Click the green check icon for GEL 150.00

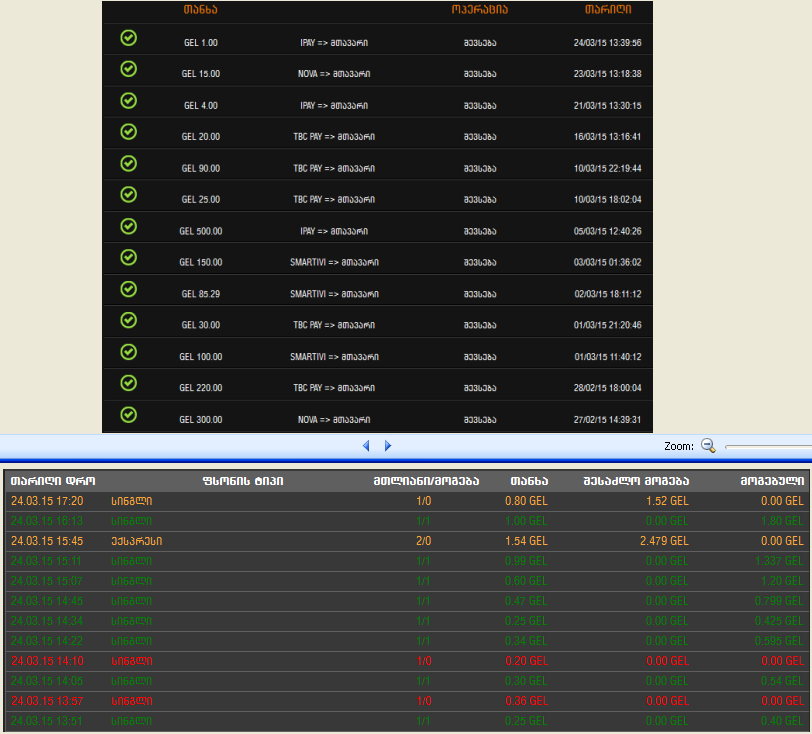click(128, 257)
